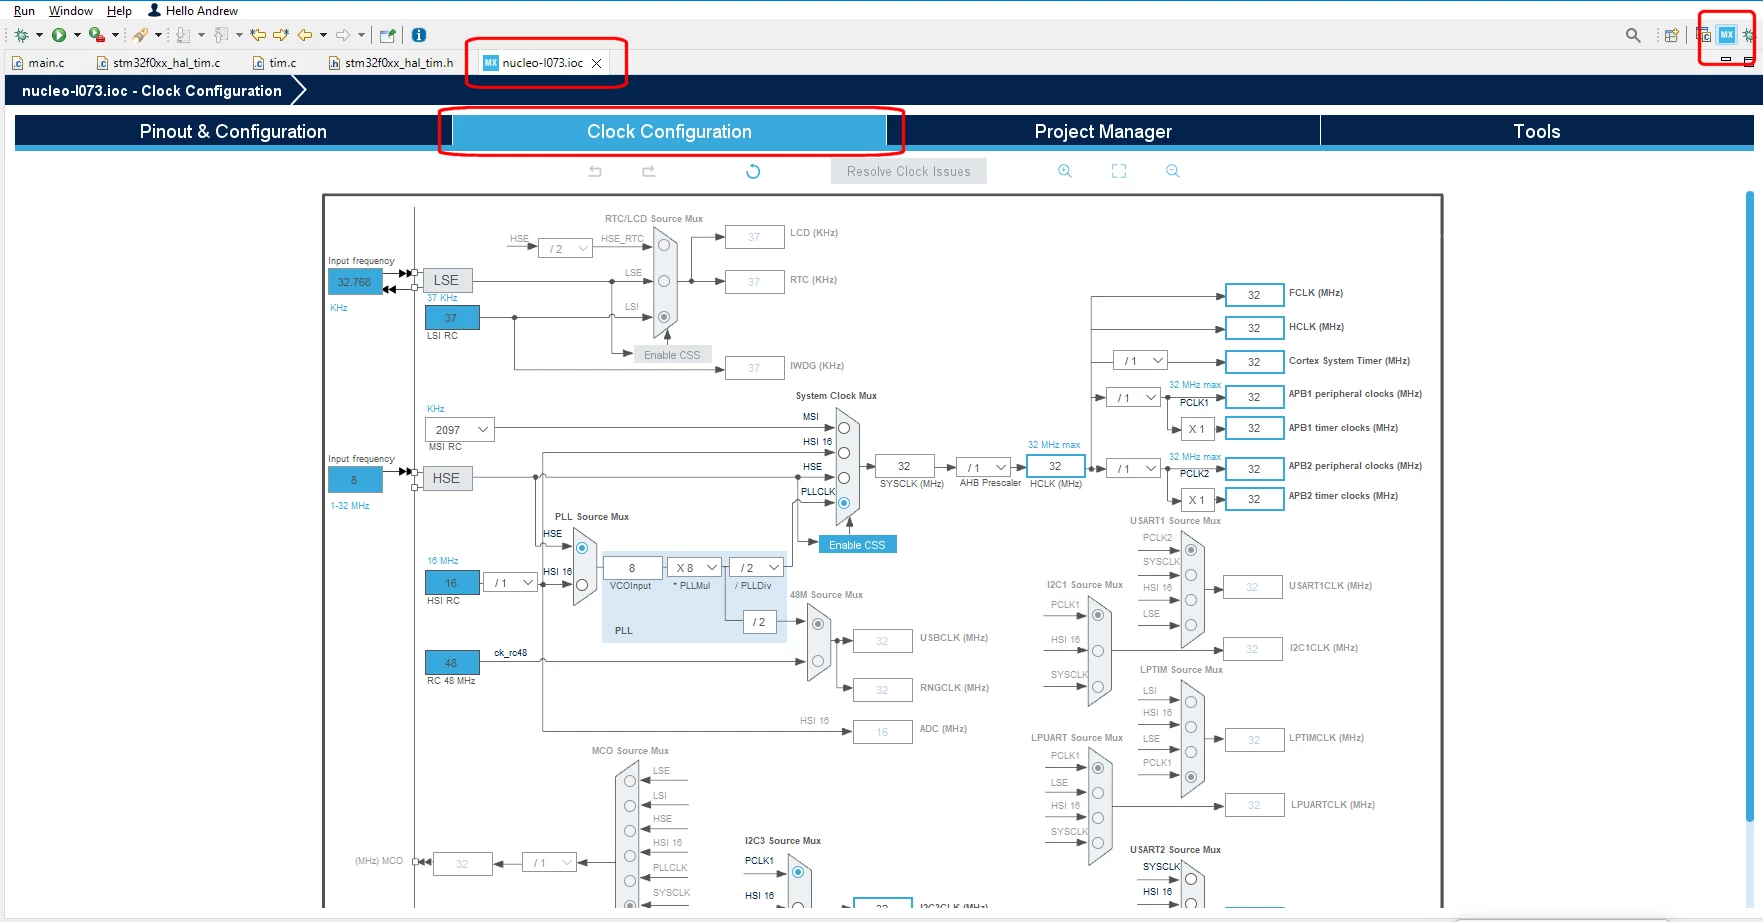Open the MSI RC 2097 frequency dropdown

click(x=459, y=430)
